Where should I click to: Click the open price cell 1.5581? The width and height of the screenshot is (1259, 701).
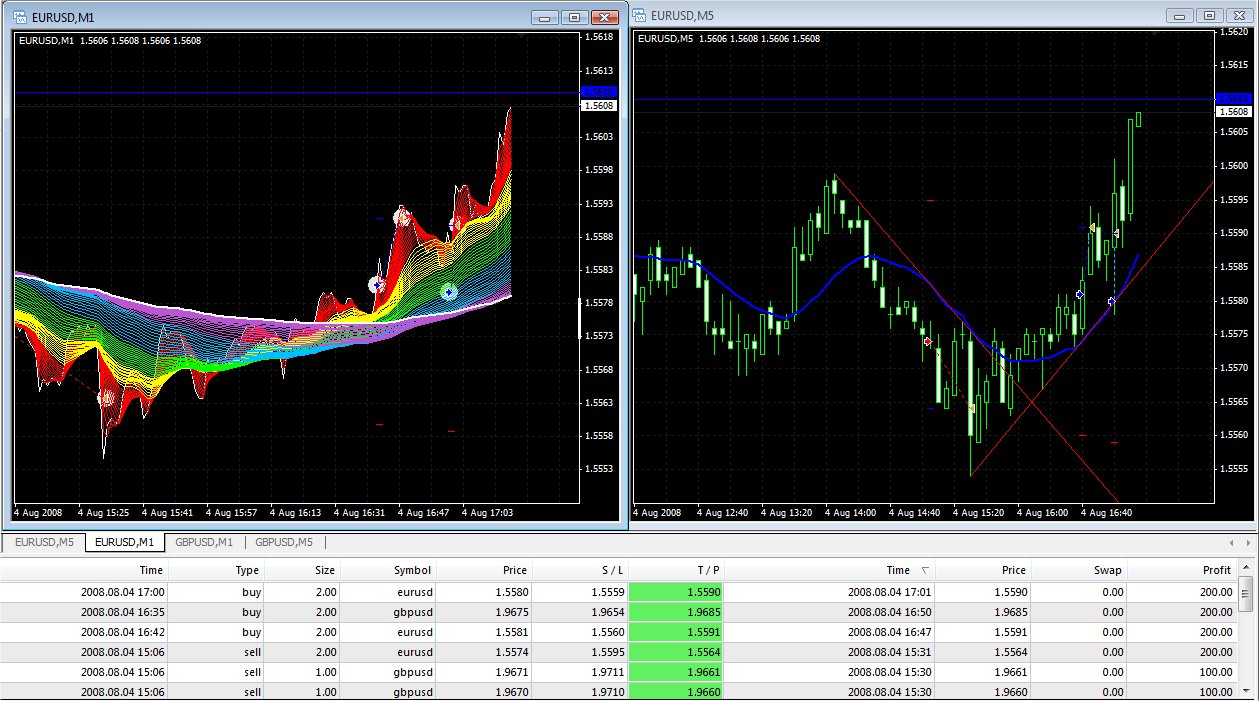point(485,632)
